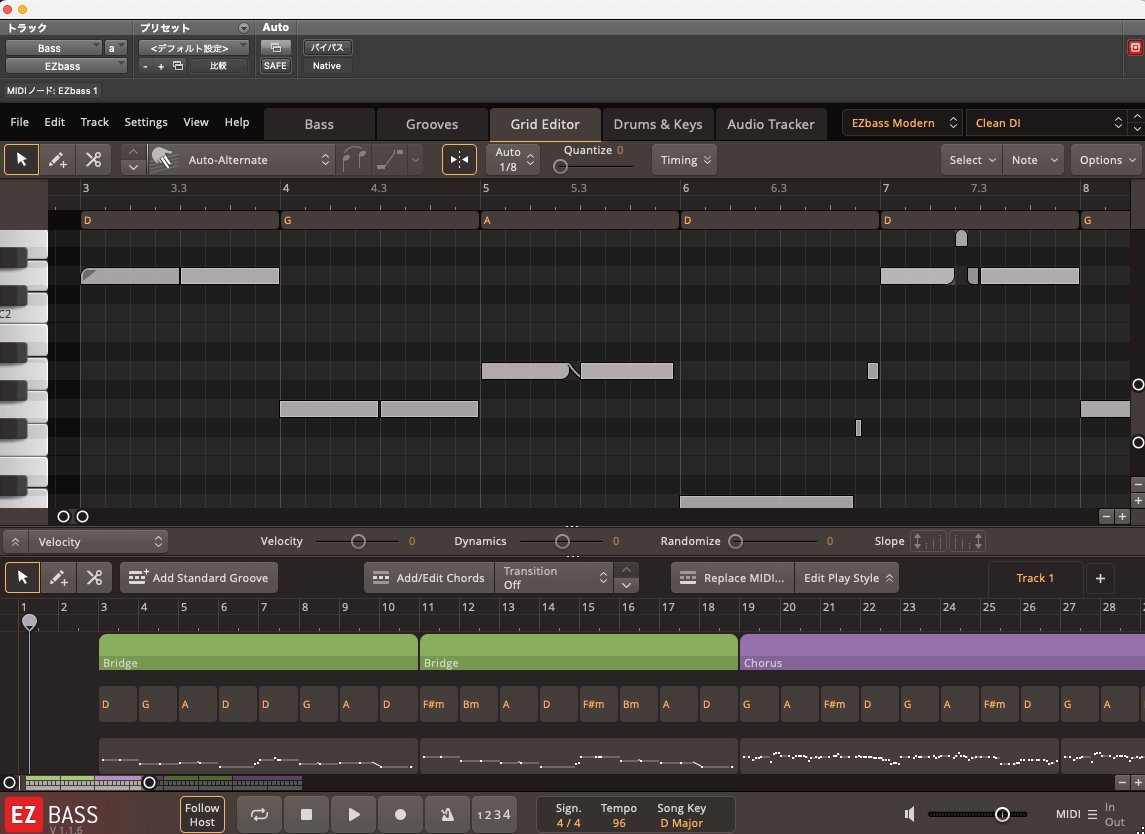Open the Transition Off dropdown
Screen dimensions: 1145x834
click(x=553, y=578)
